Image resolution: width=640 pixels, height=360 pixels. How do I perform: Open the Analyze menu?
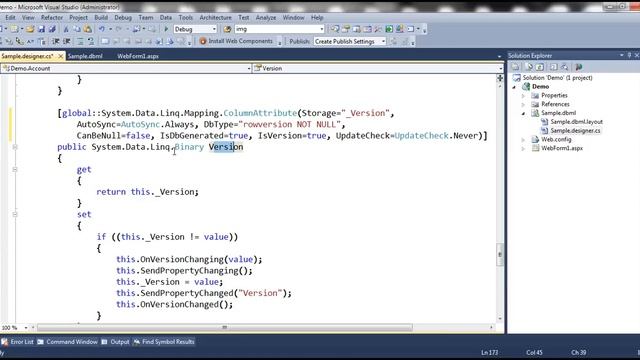click(x=266, y=18)
